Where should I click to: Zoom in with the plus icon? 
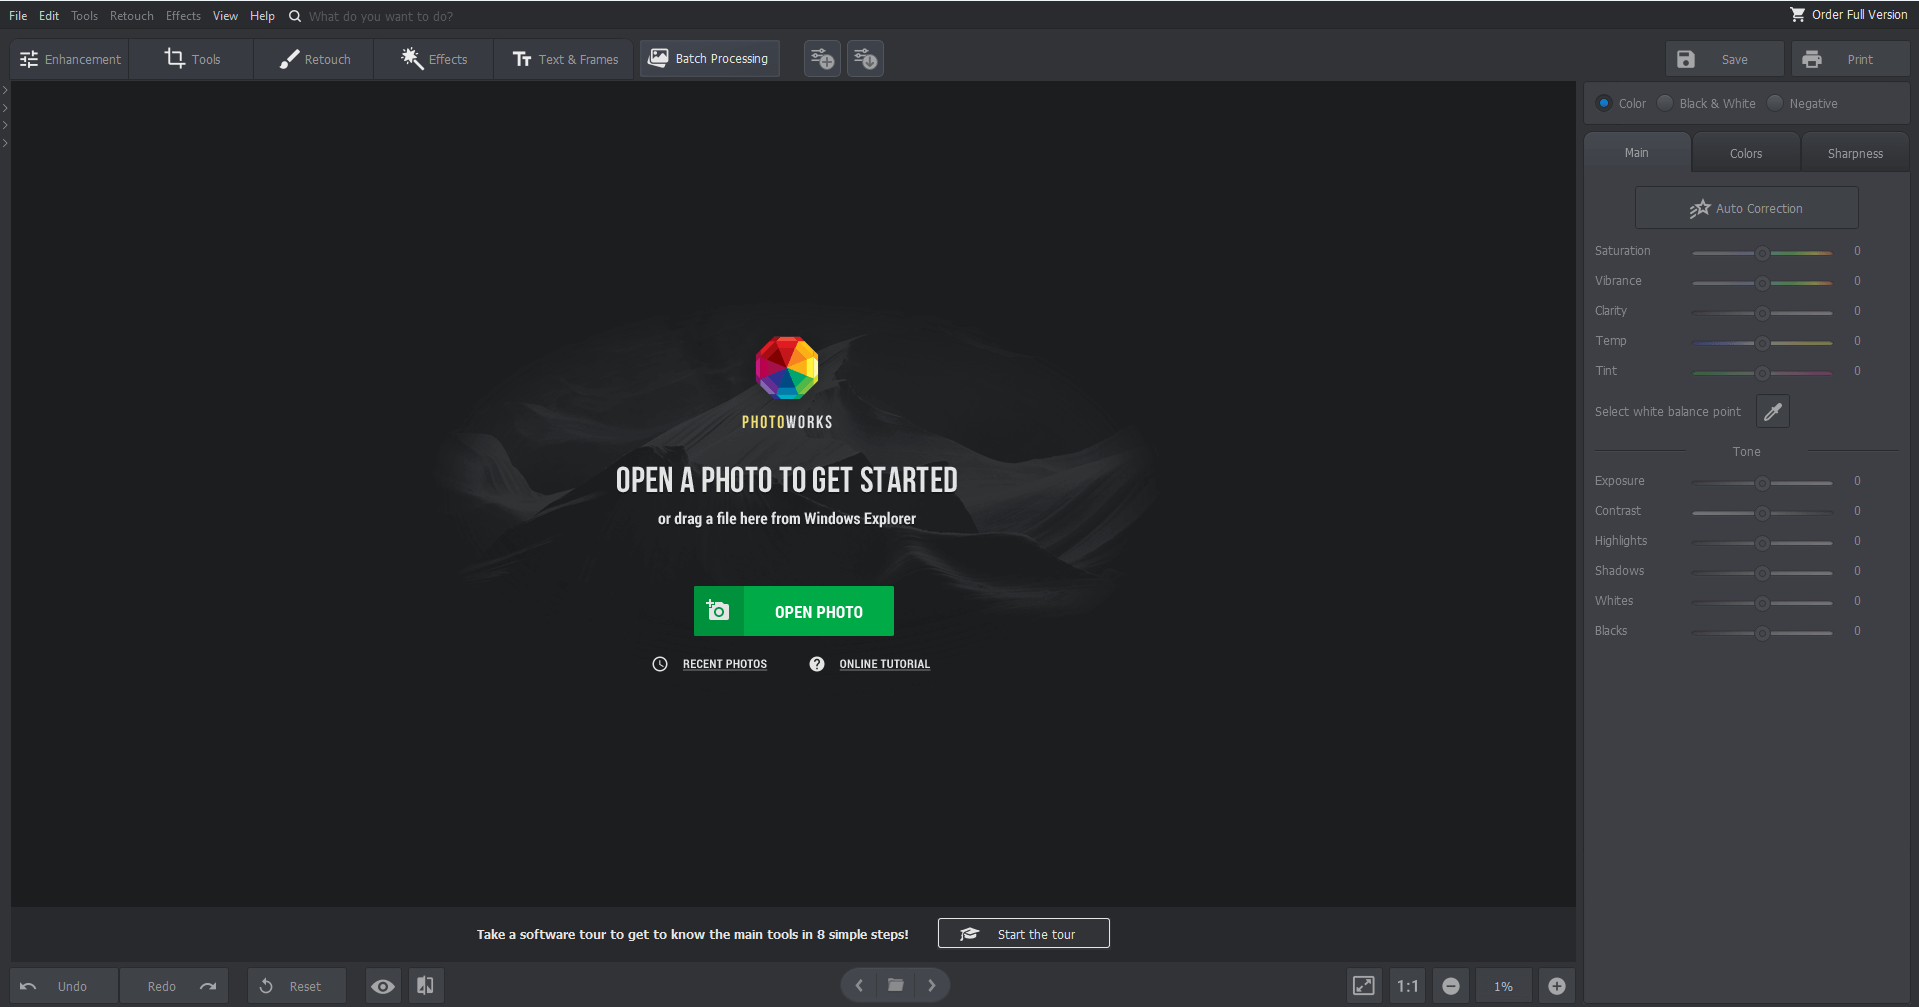(1557, 986)
